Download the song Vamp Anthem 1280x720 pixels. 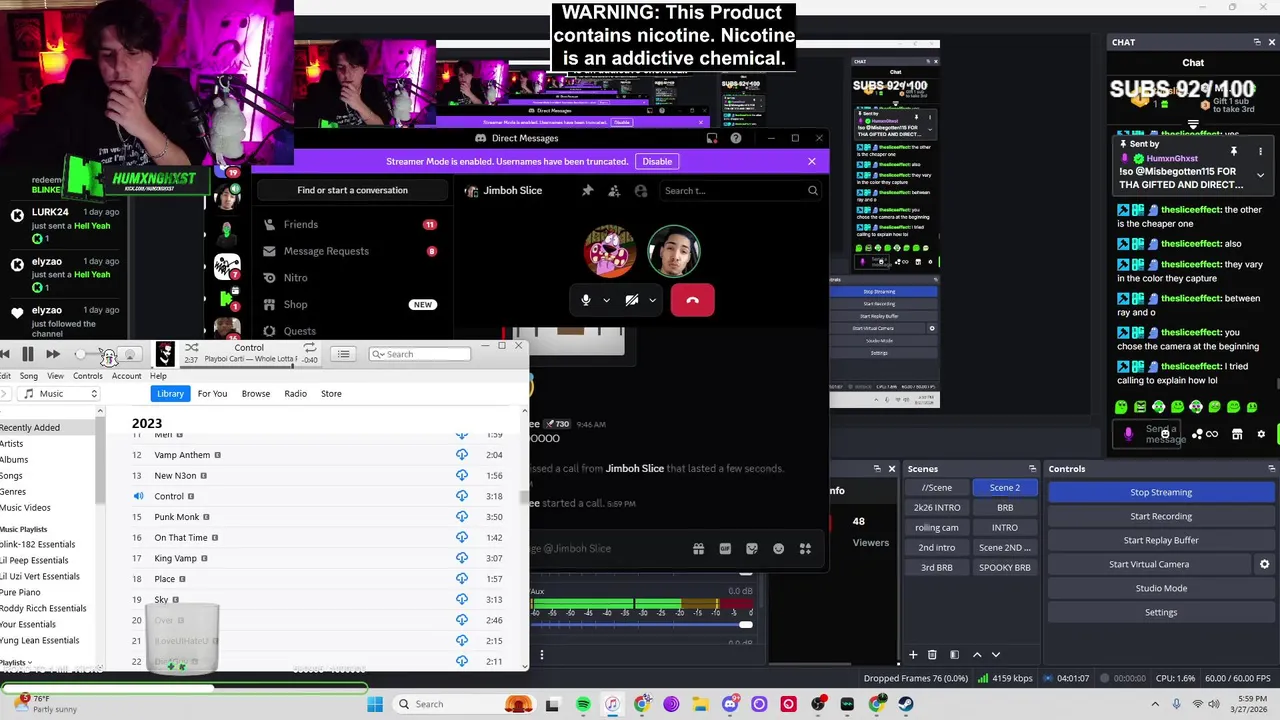click(462, 455)
